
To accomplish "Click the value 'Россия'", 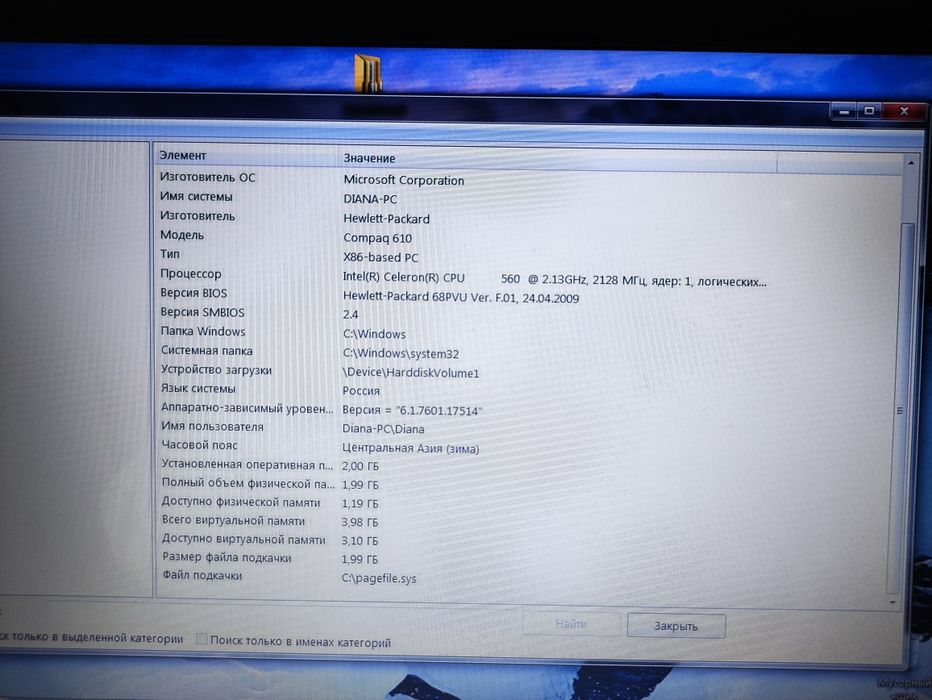I will pyautogui.click(x=361, y=391).
